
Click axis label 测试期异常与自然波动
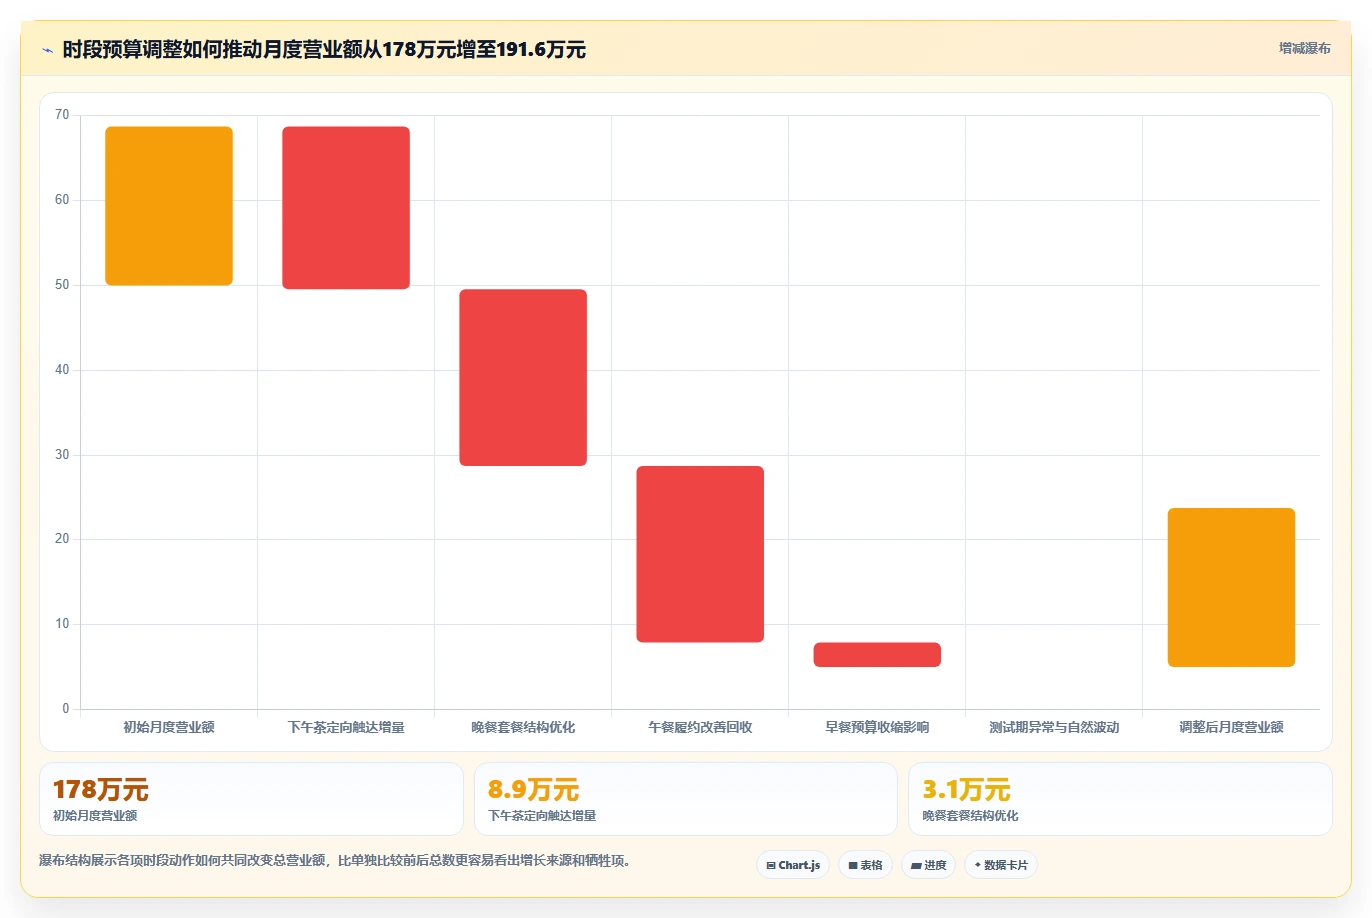pyautogui.click(x=1054, y=727)
